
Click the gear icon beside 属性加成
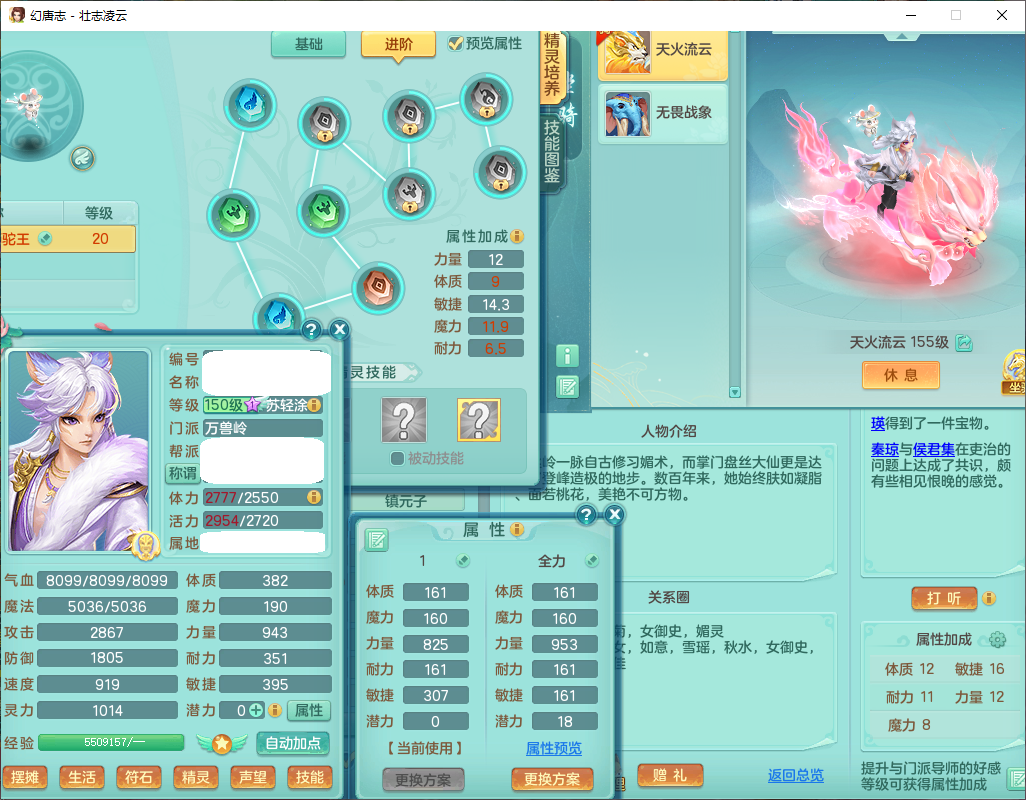tap(996, 640)
